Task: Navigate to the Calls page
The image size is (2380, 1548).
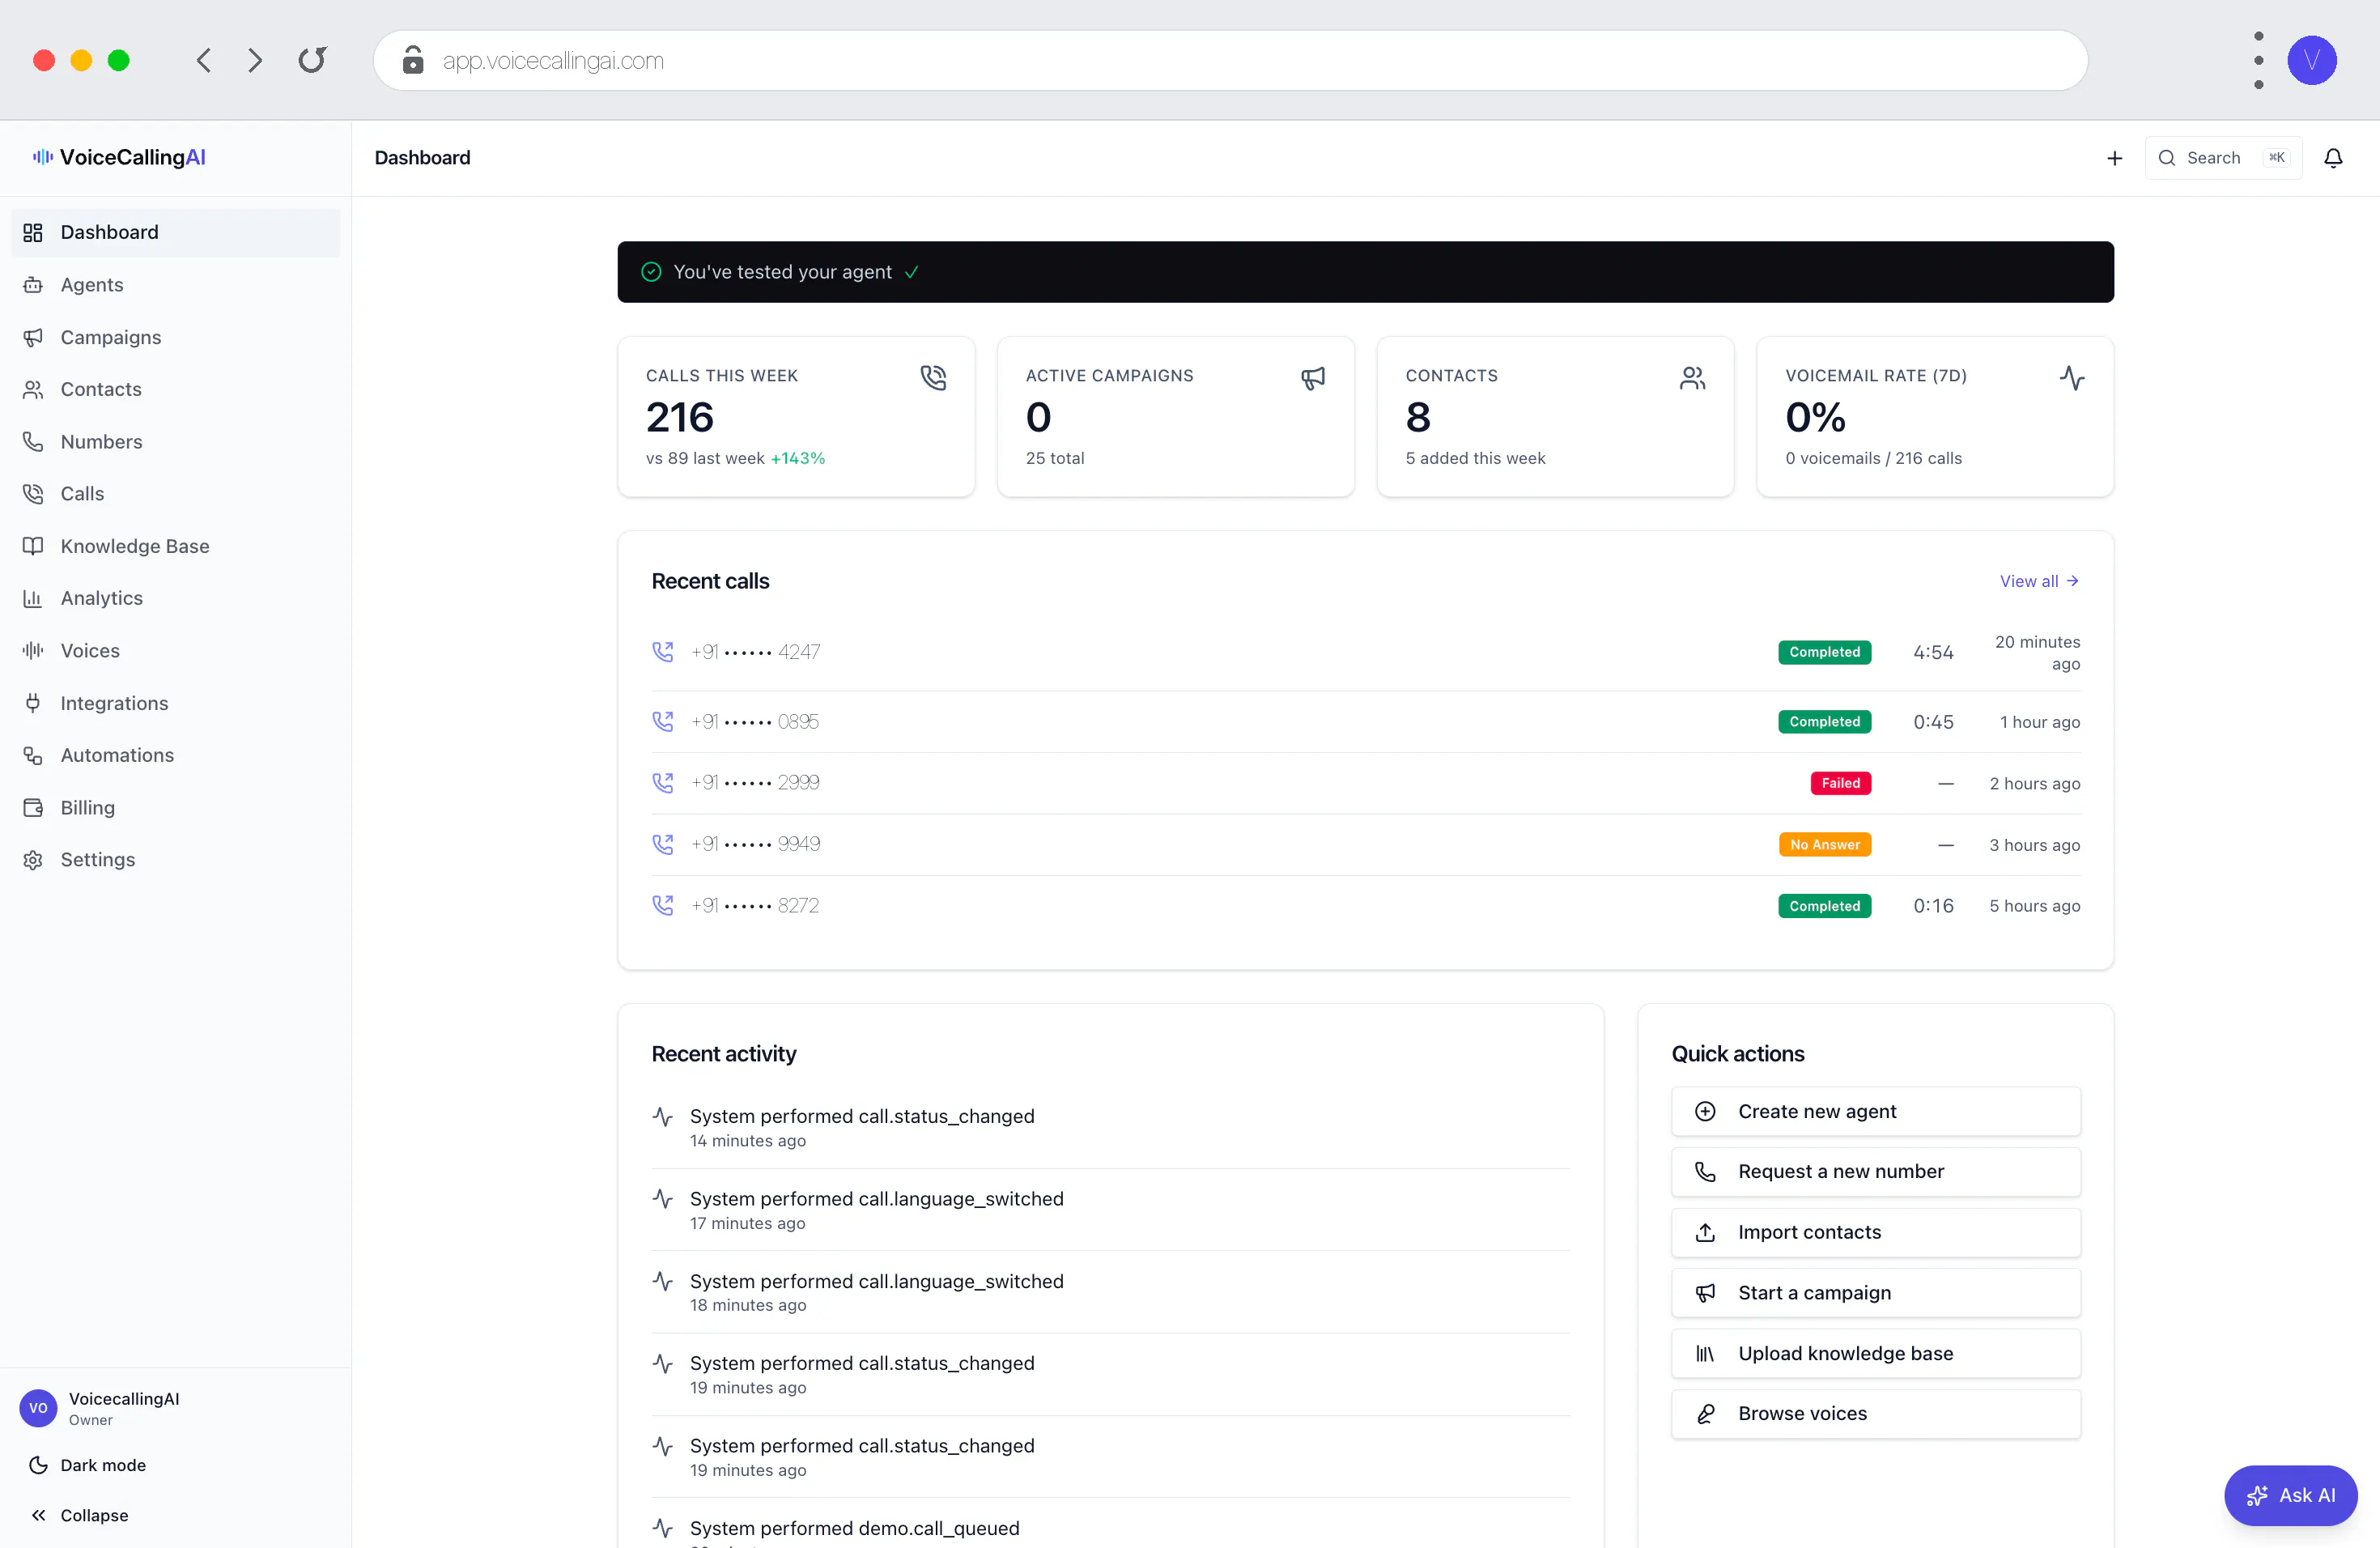Action: (x=176, y=493)
